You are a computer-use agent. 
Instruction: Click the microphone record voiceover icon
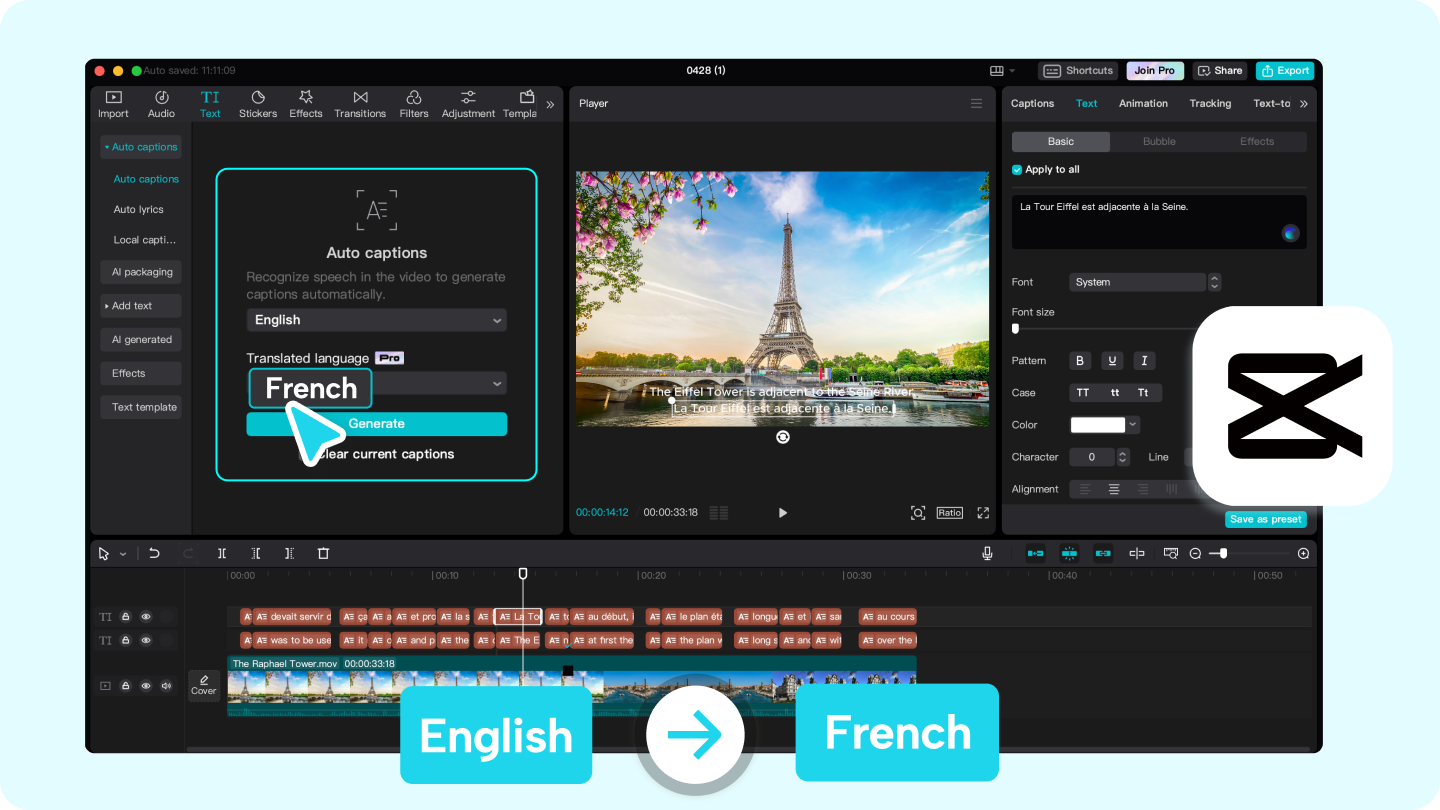987,553
